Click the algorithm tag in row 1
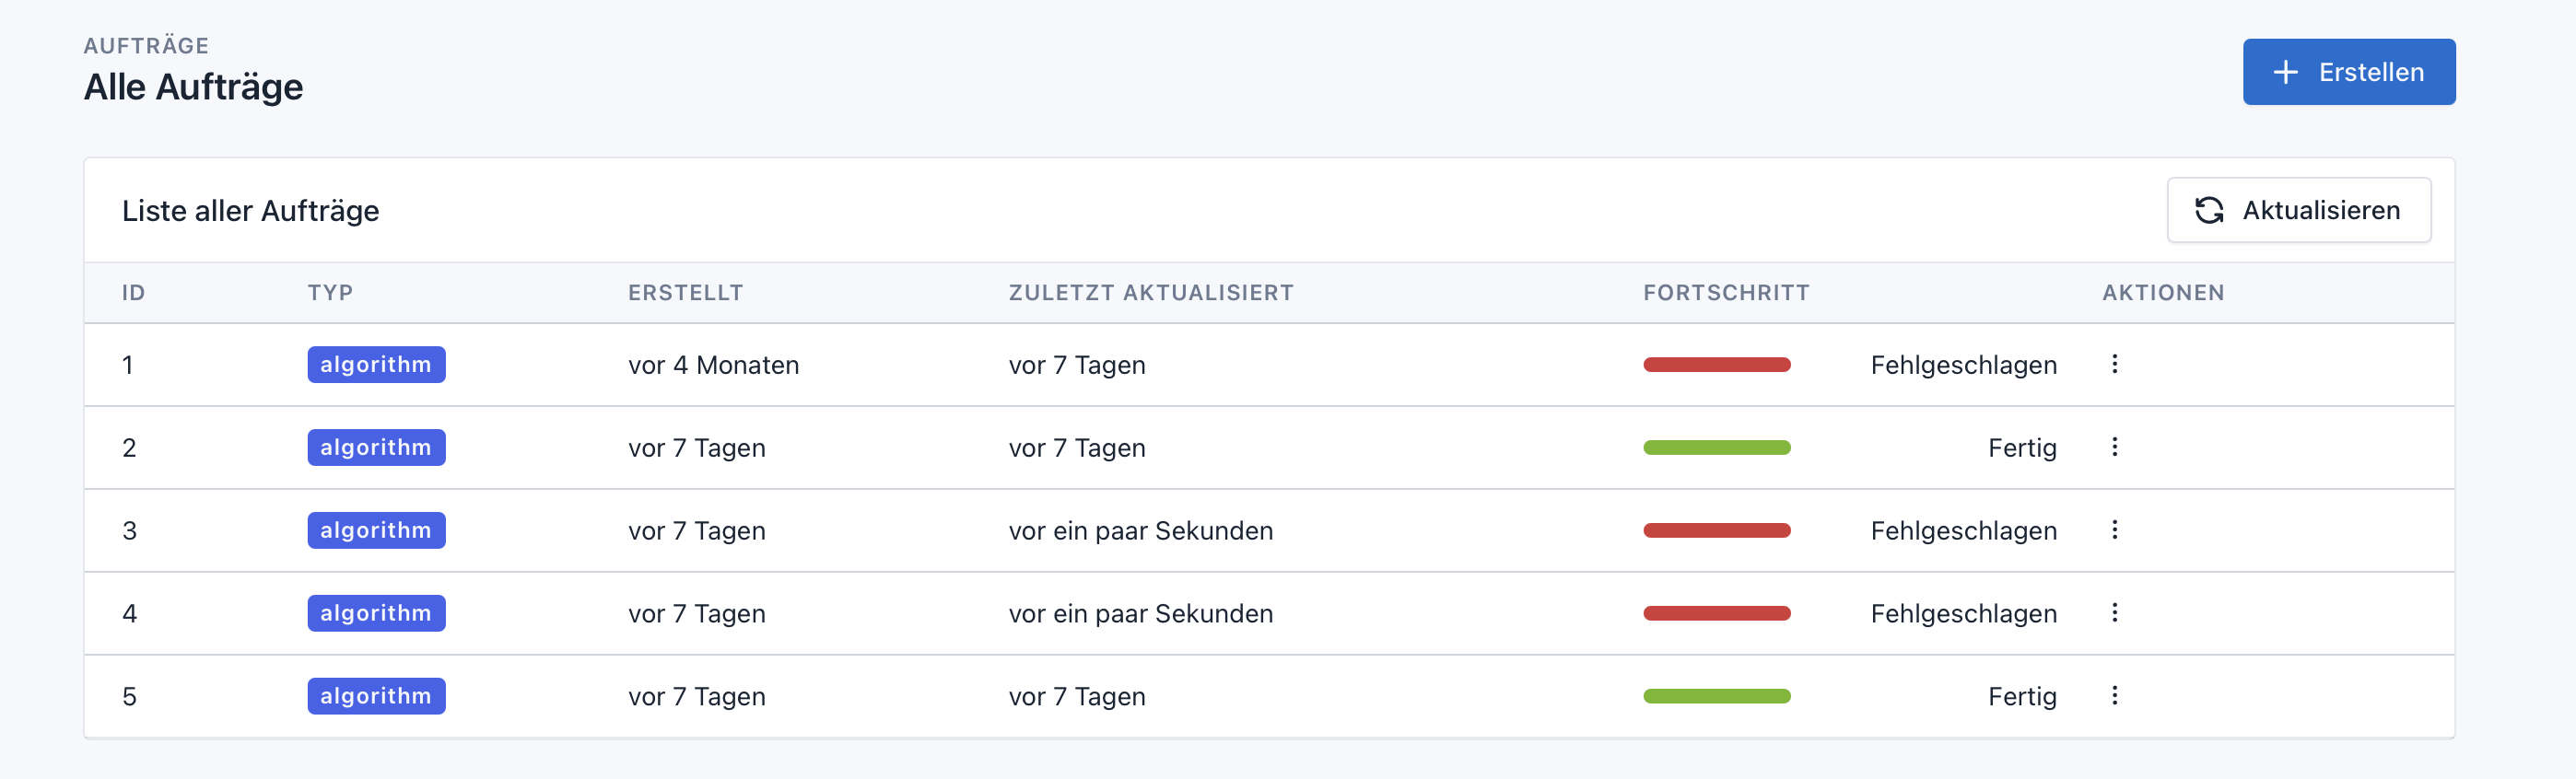Screen dimensions: 2576x779 click(376, 365)
